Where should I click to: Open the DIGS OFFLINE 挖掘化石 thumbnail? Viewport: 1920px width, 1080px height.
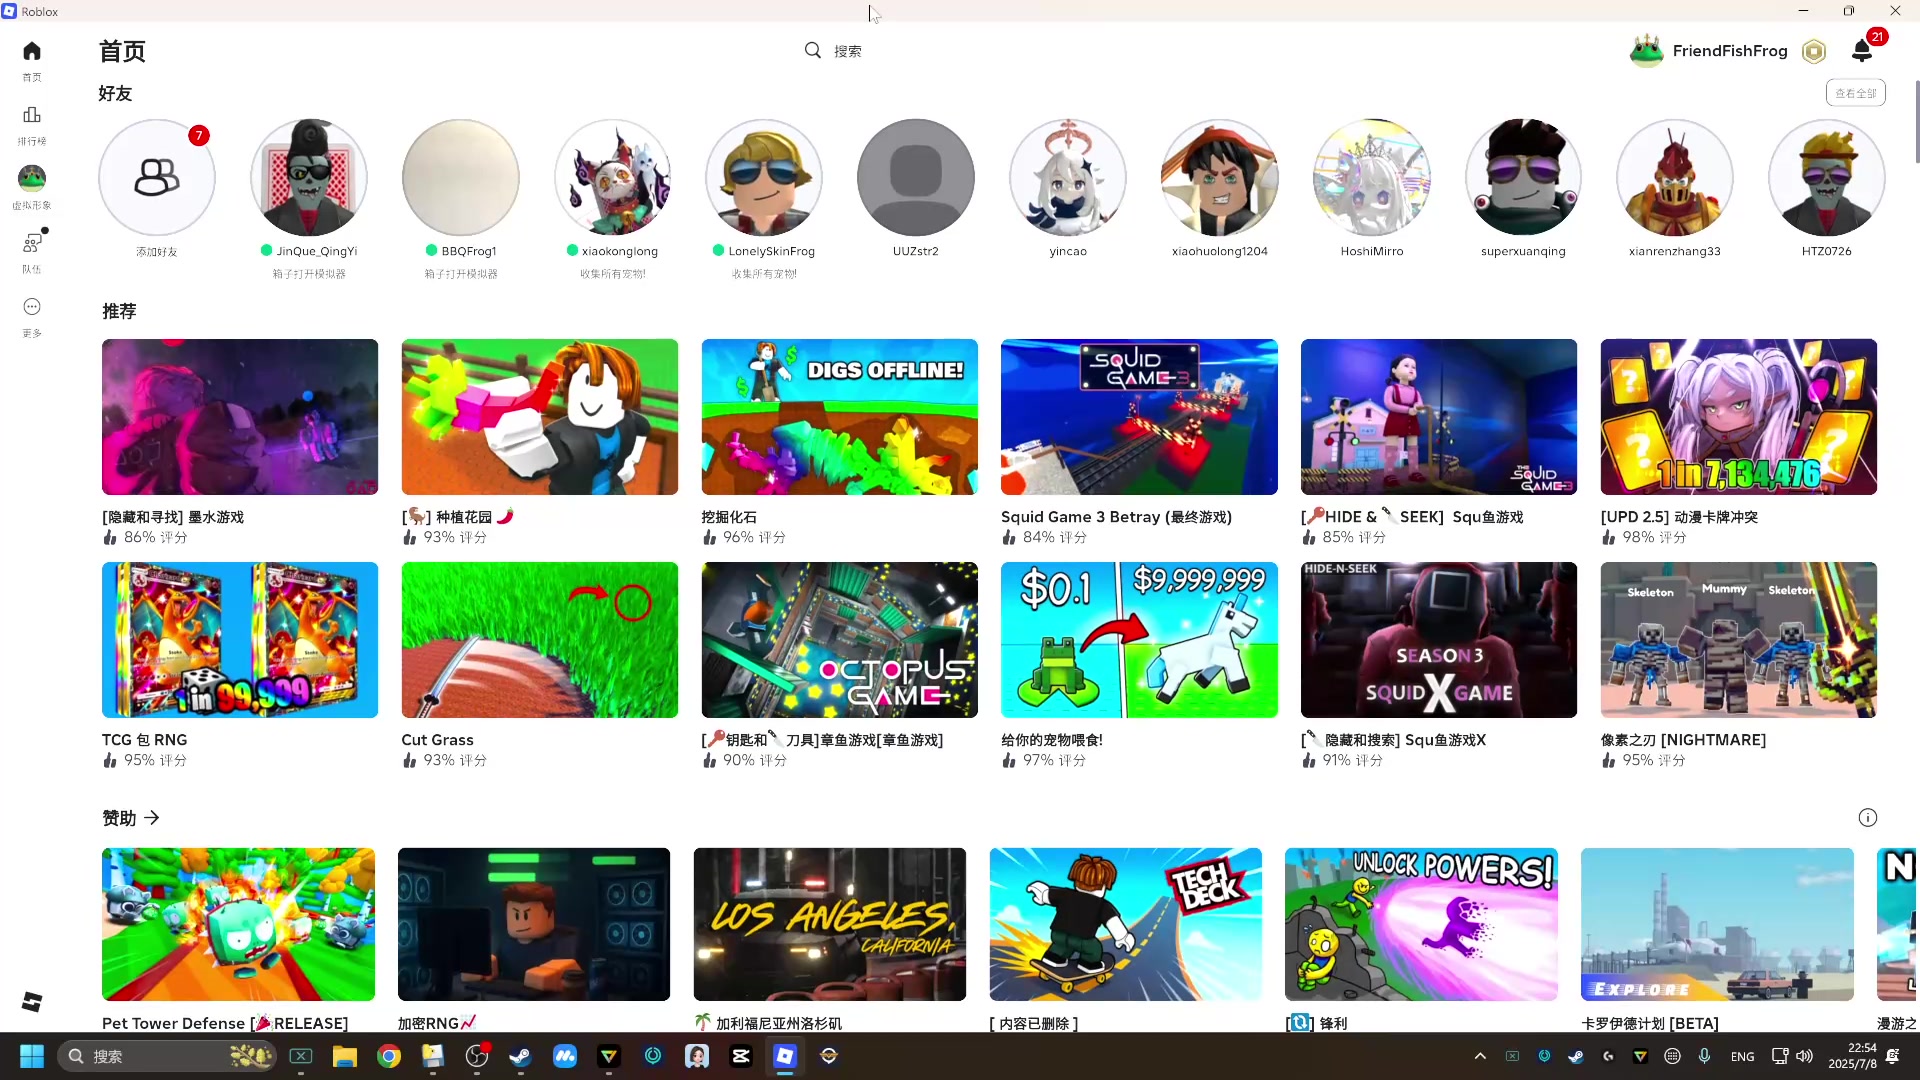coord(840,417)
